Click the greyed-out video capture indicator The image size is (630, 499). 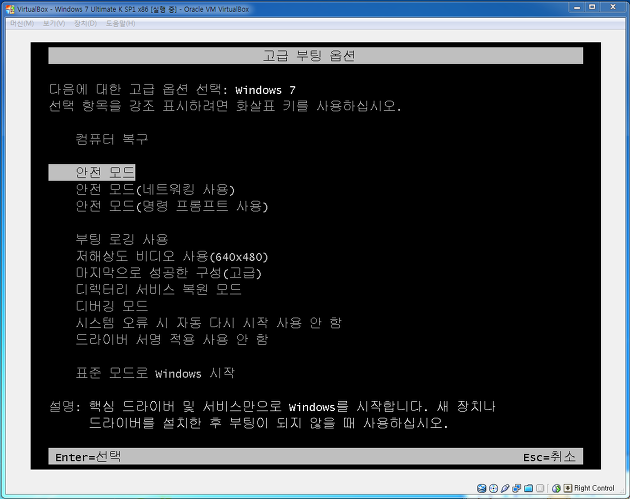click(x=540, y=488)
